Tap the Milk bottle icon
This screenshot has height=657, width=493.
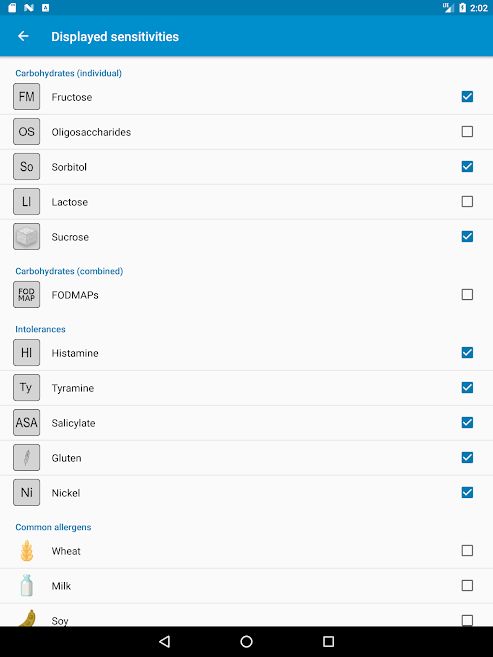tap(26, 585)
